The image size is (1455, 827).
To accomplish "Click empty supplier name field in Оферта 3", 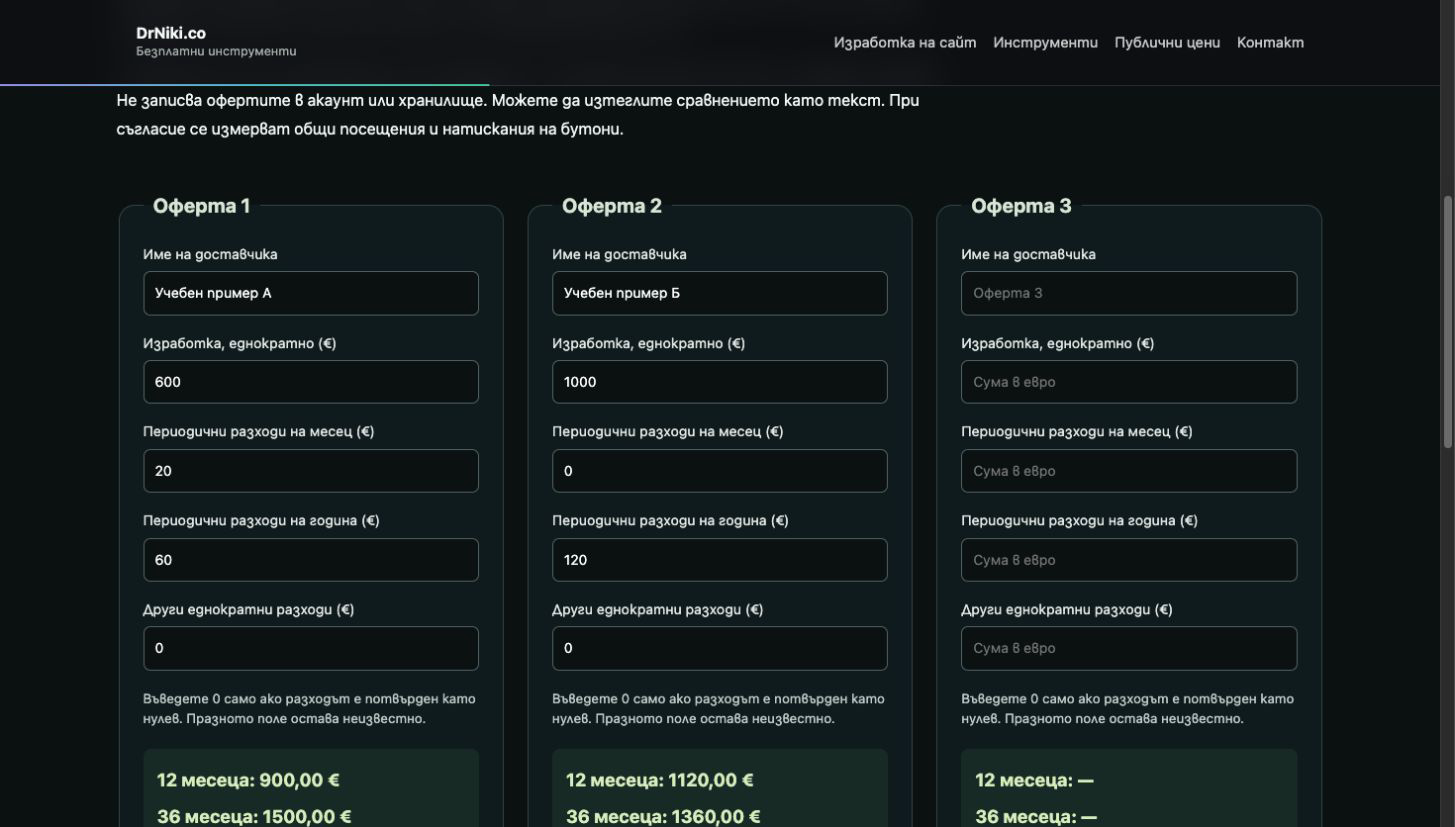I will [x=1129, y=293].
